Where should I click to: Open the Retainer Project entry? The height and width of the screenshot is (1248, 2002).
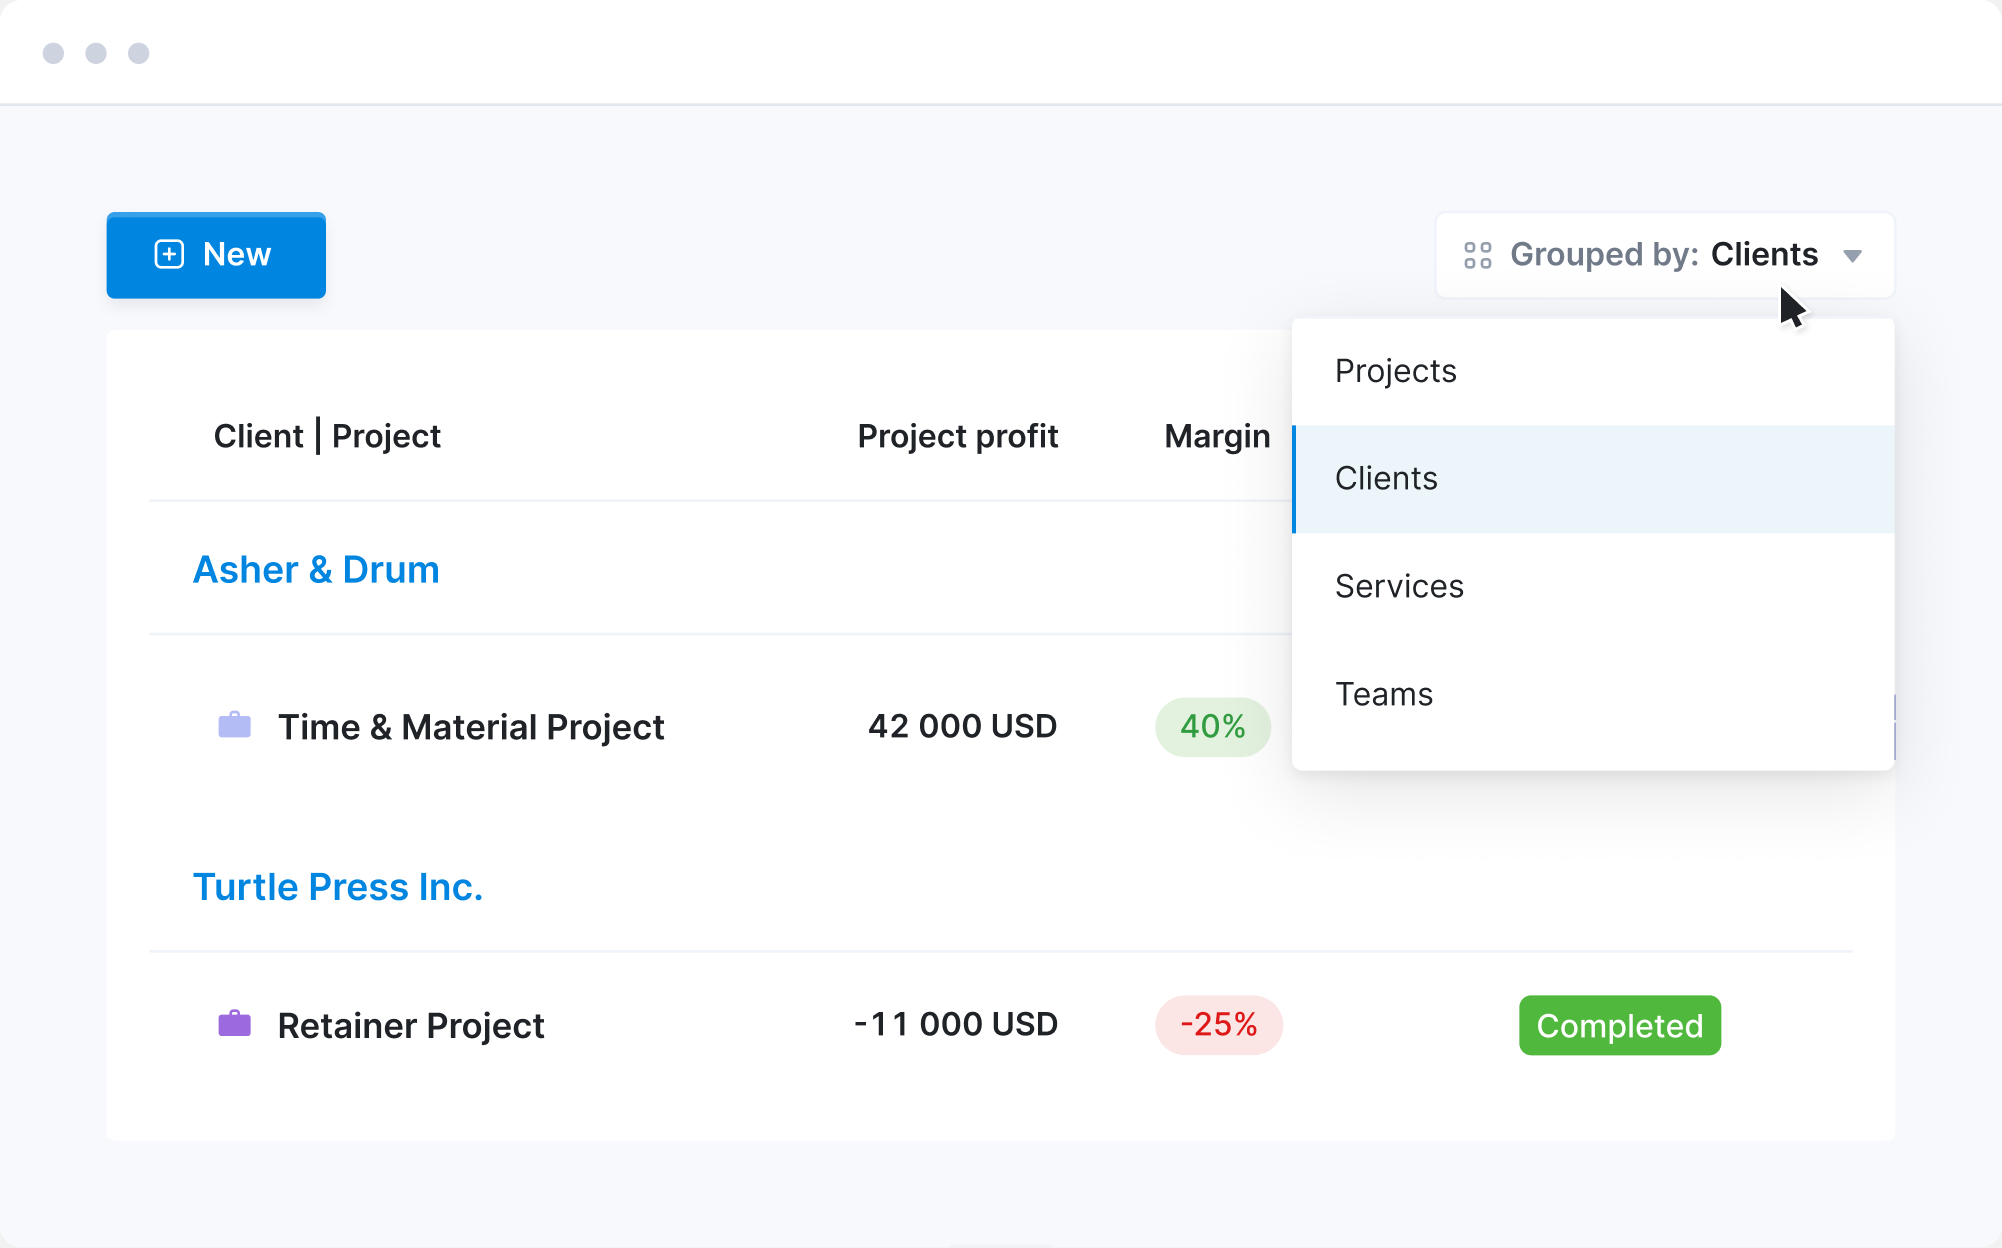(411, 1026)
